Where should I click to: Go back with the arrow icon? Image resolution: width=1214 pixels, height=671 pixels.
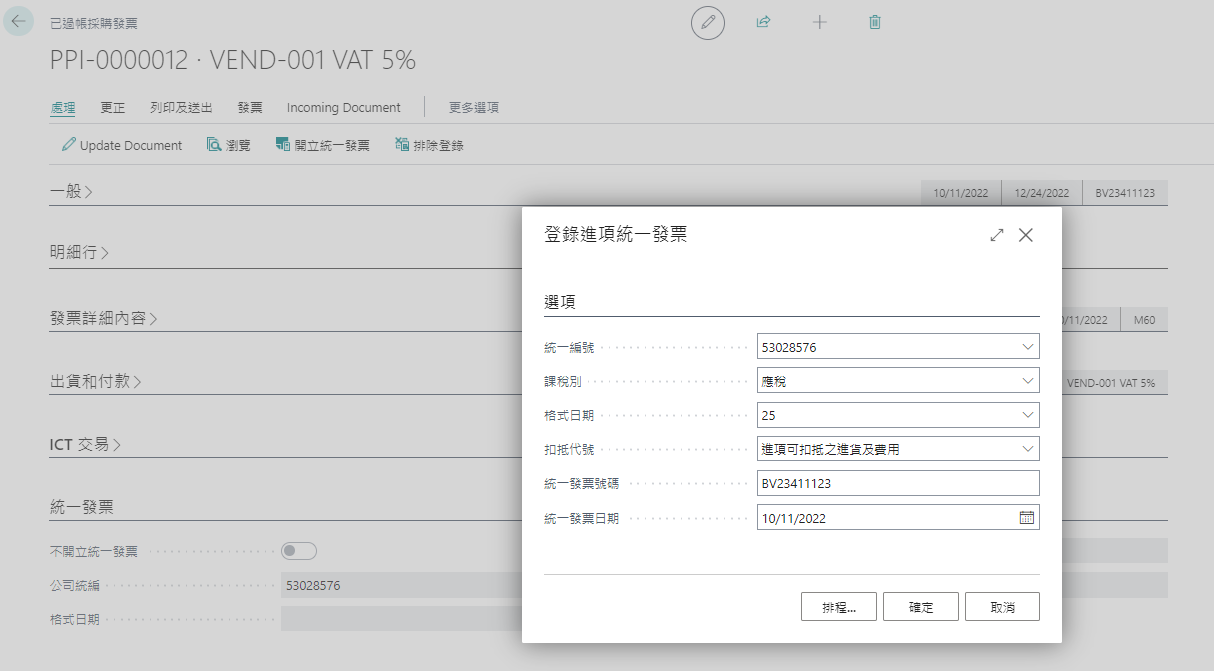tap(19, 21)
